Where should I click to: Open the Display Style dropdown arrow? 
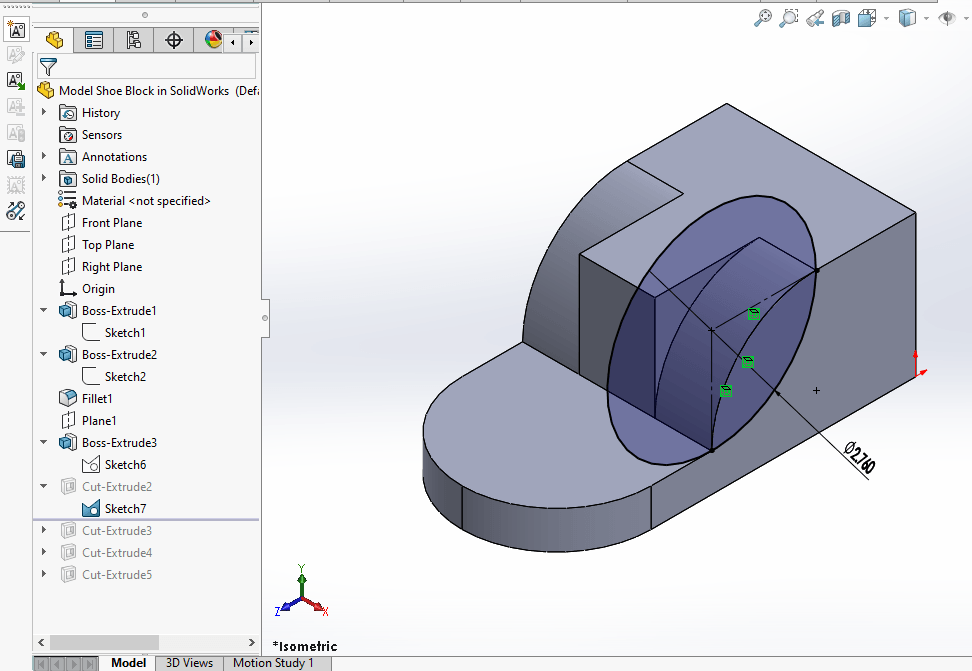[x=927, y=18]
